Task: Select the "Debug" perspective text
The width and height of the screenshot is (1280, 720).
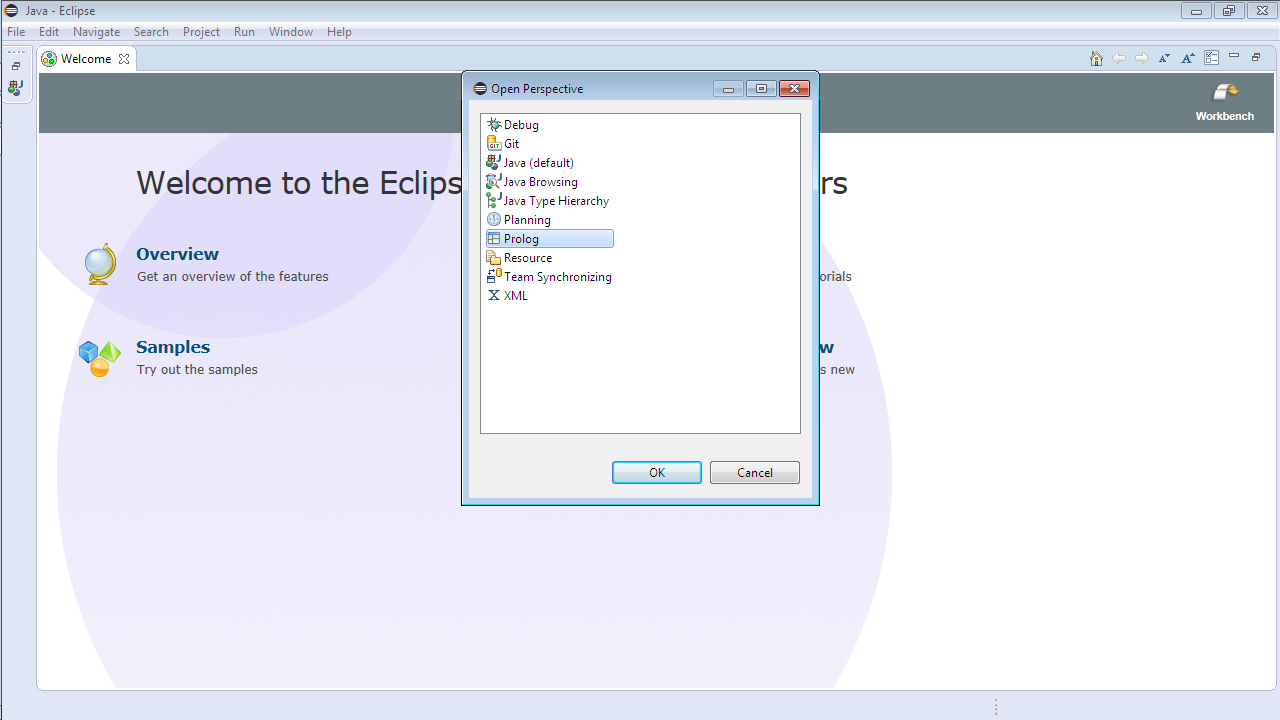Action: (x=521, y=125)
